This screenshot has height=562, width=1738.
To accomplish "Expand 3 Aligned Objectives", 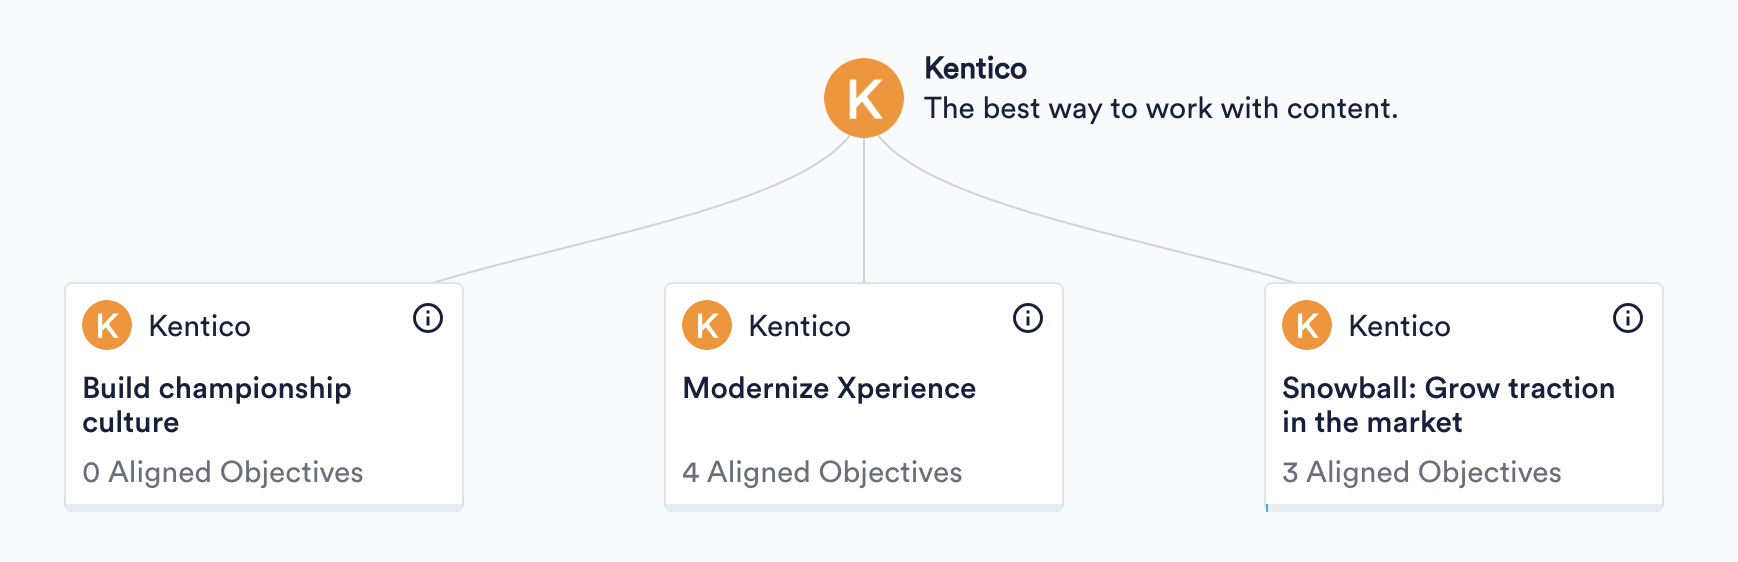I will [x=1421, y=472].
